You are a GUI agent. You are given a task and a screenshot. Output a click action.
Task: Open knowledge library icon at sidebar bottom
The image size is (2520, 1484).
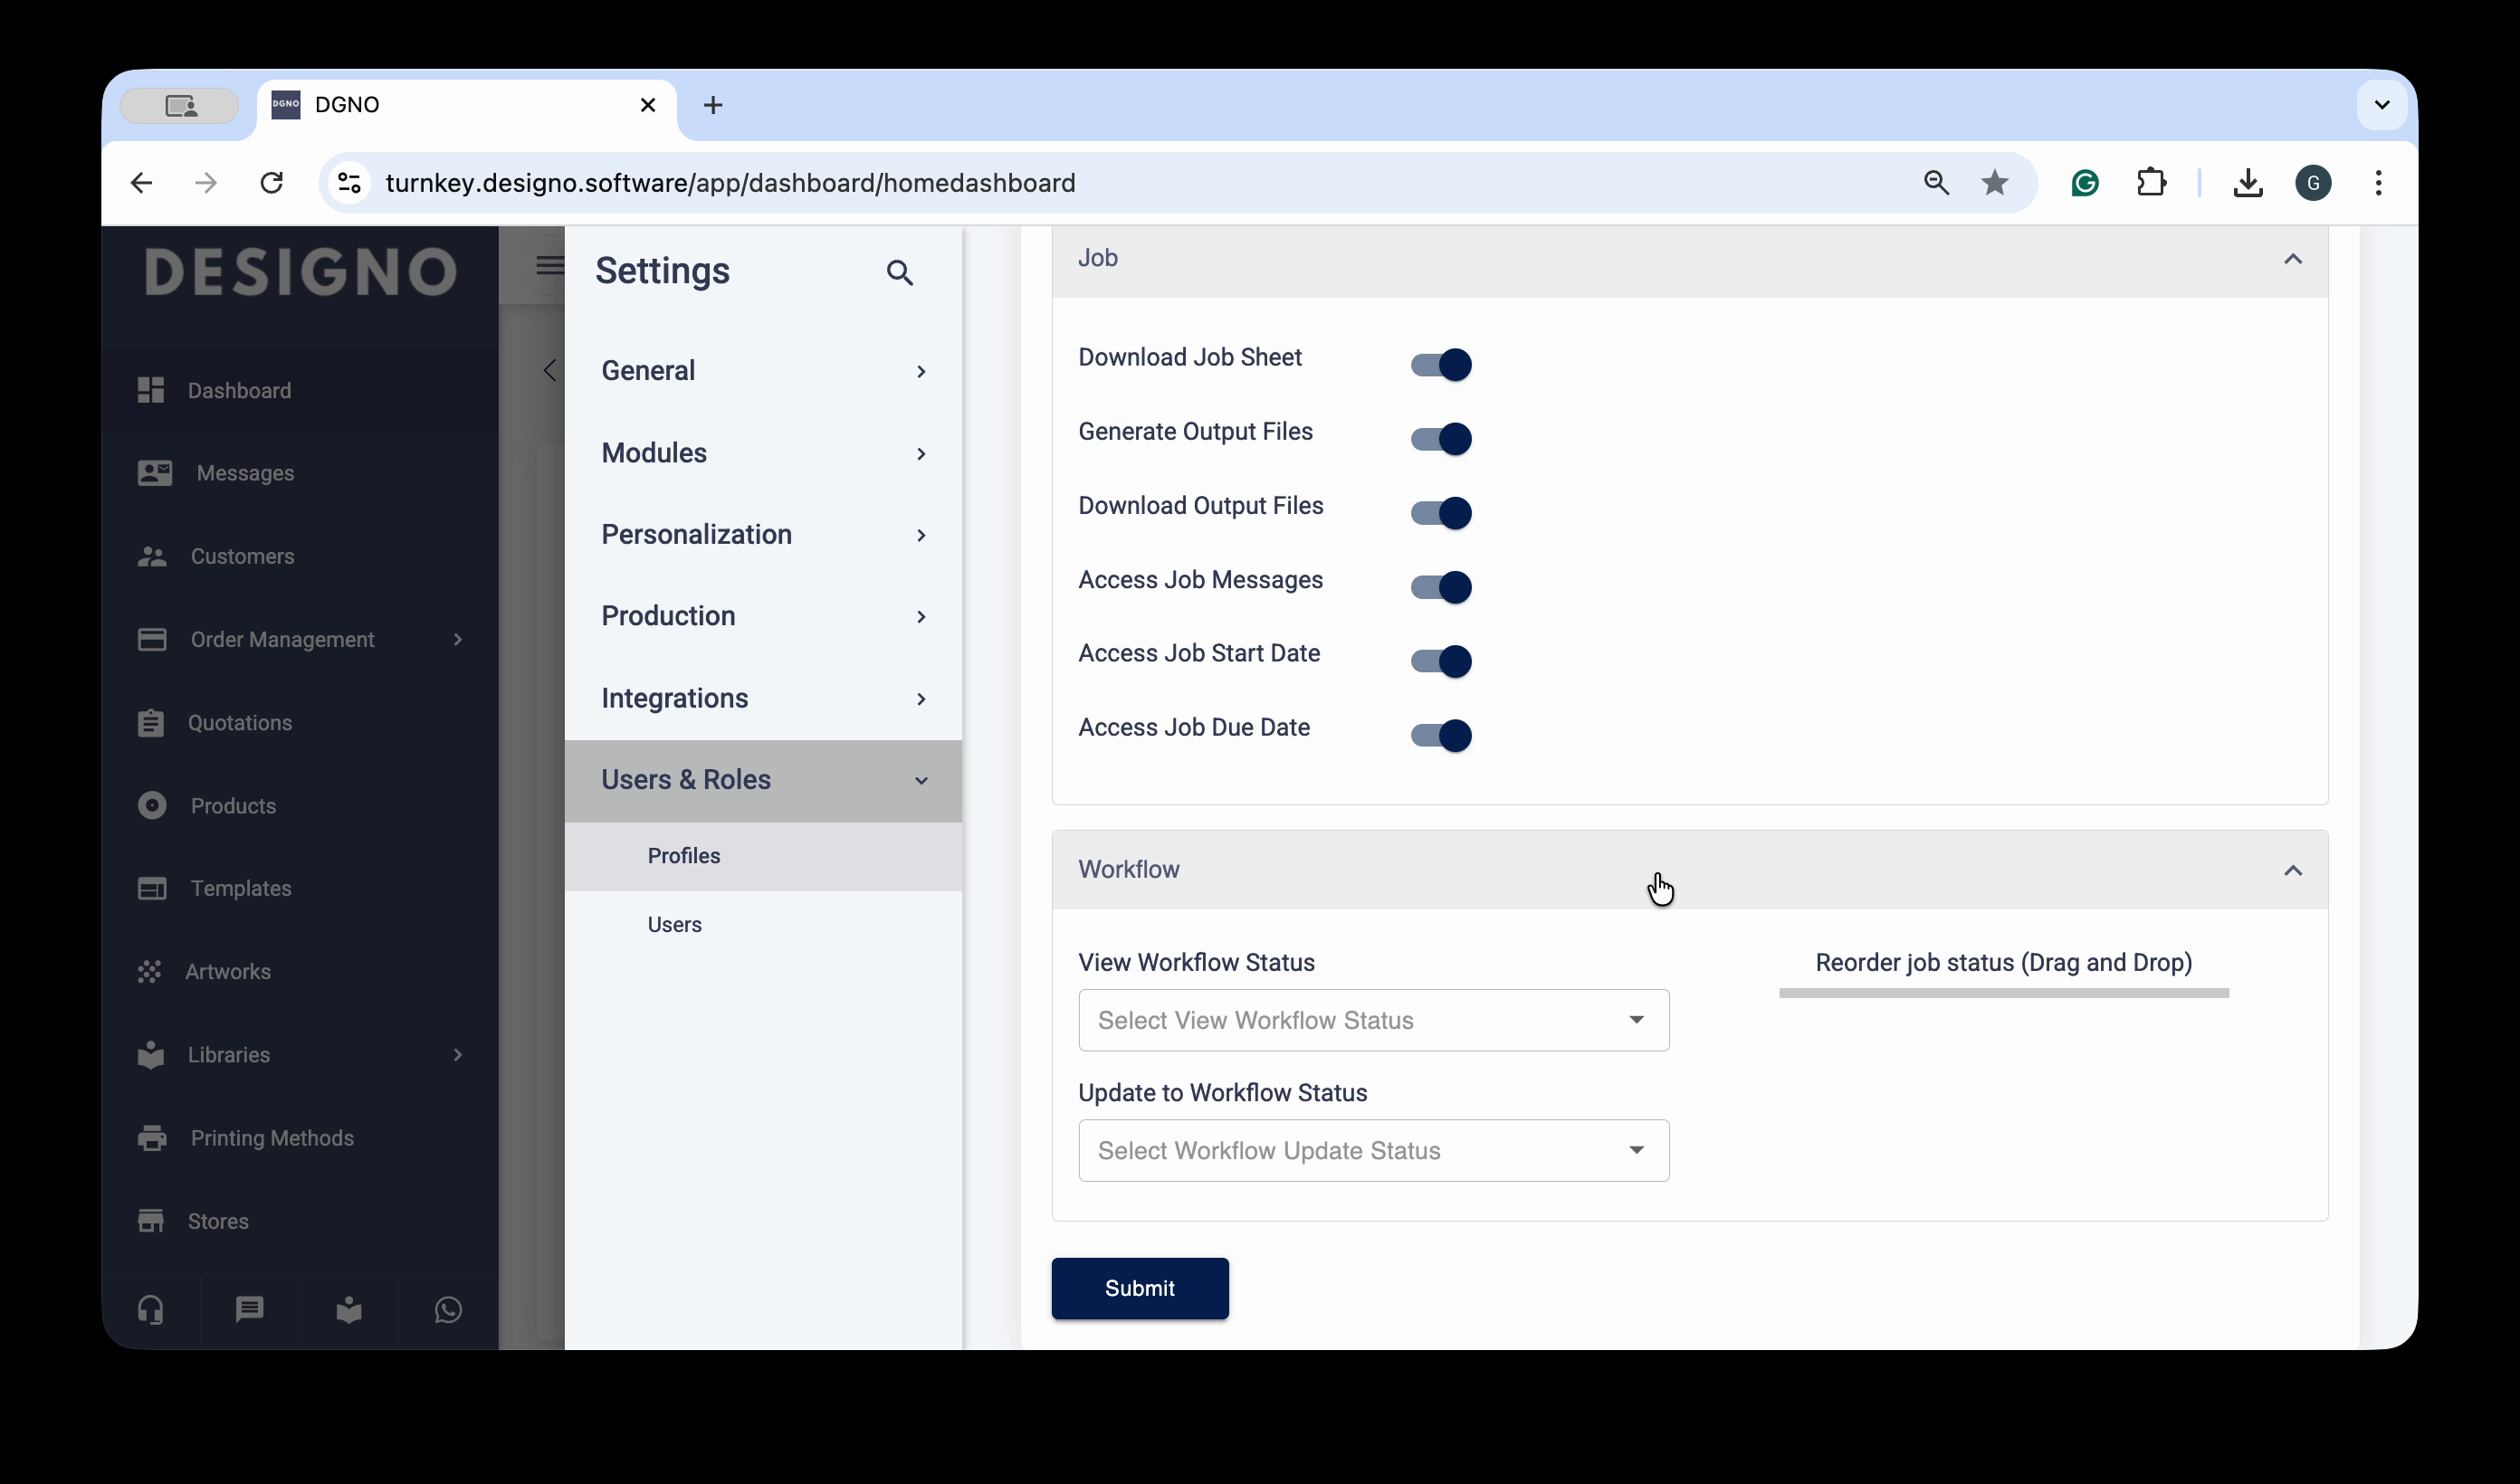click(x=349, y=1310)
